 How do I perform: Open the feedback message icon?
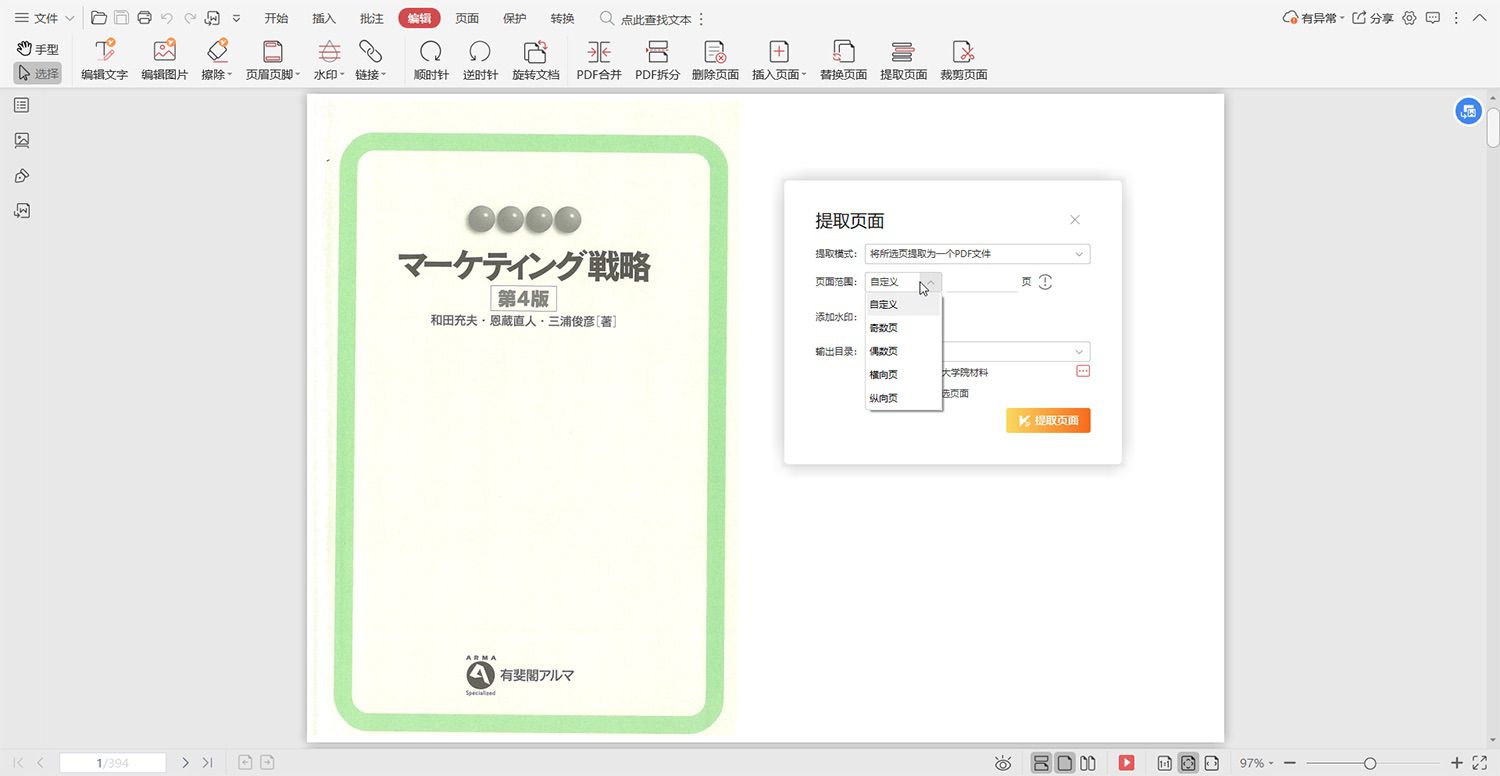click(x=1433, y=18)
